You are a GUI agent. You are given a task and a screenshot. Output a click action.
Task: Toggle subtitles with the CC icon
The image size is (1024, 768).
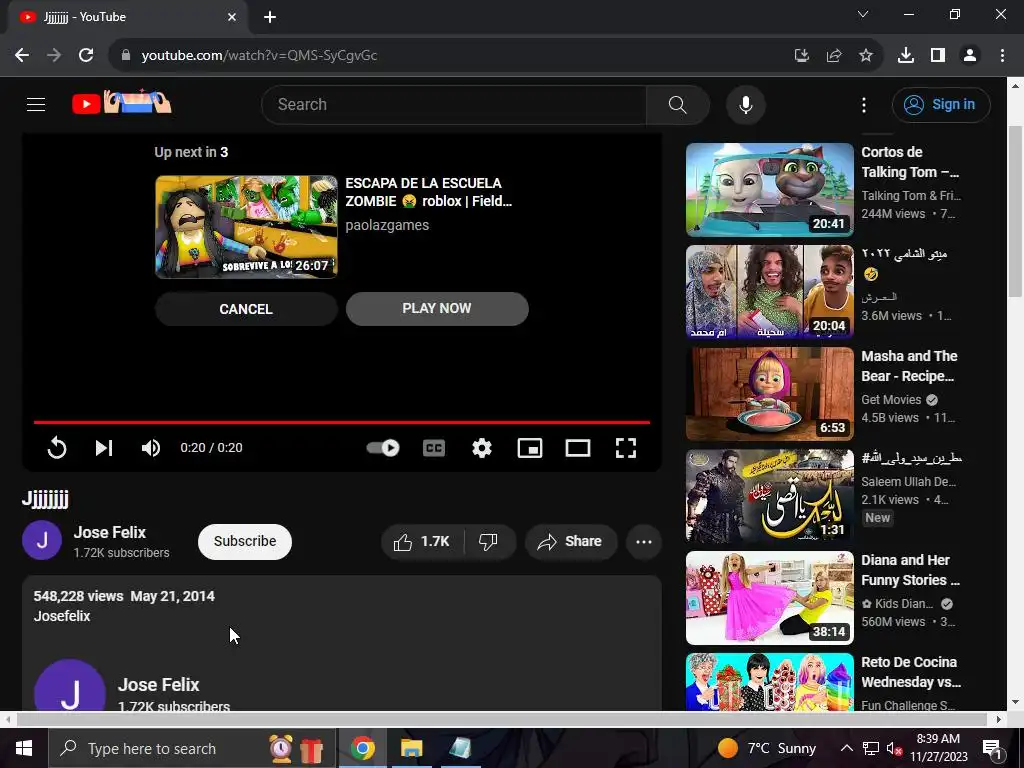434,448
